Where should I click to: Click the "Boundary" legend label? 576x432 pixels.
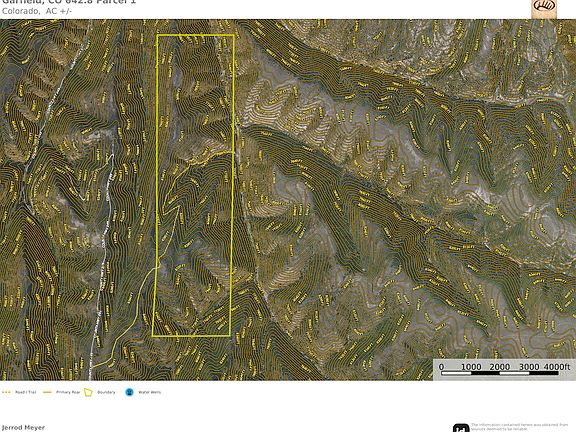pos(106,392)
